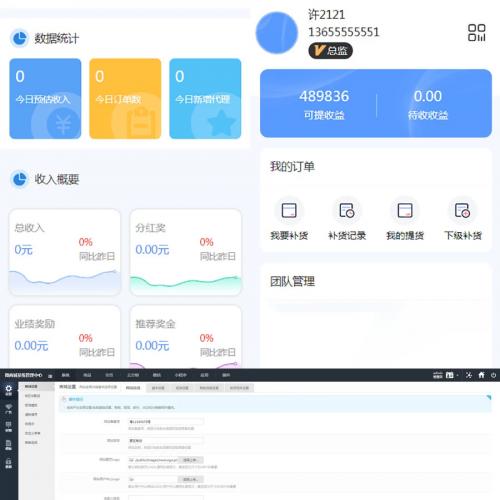Click the 0元 value under 总收入
Image resolution: width=500 pixels, height=500 pixels.
pyautogui.click(x=23, y=250)
